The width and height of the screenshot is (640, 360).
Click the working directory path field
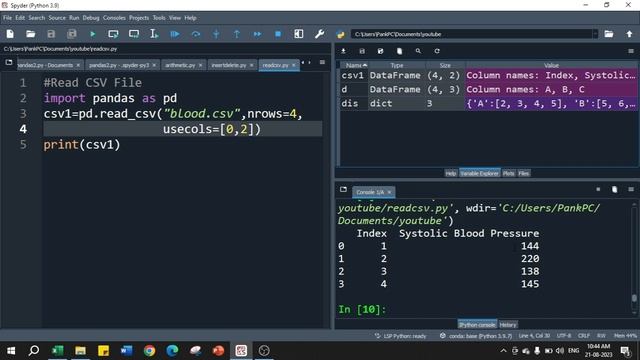tap(471, 34)
